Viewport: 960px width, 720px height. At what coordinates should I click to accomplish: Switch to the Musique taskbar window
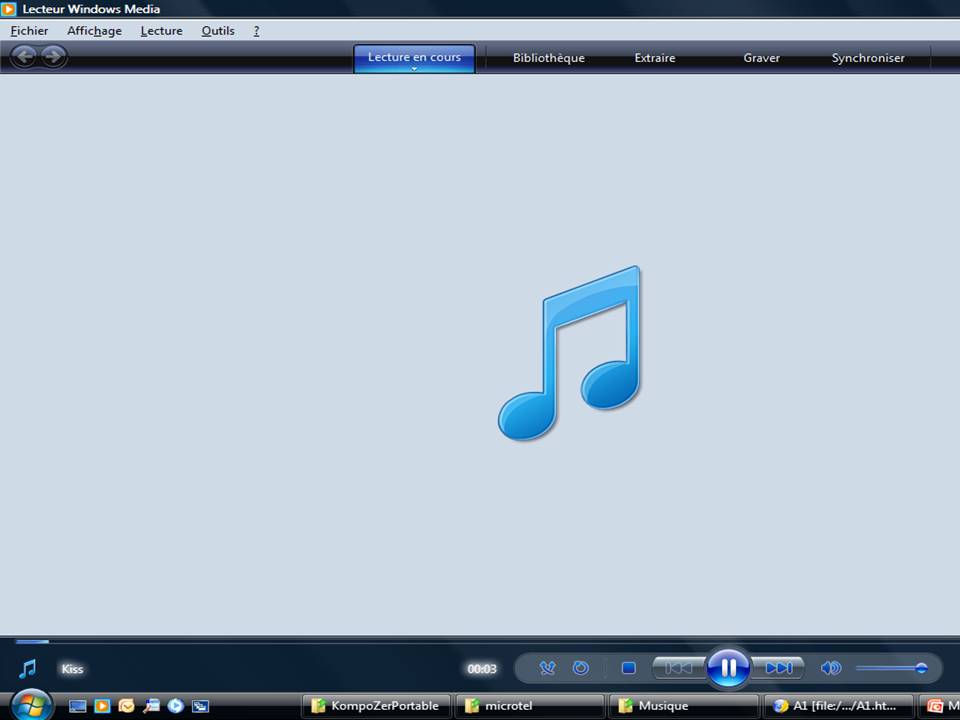click(x=683, y=706)
